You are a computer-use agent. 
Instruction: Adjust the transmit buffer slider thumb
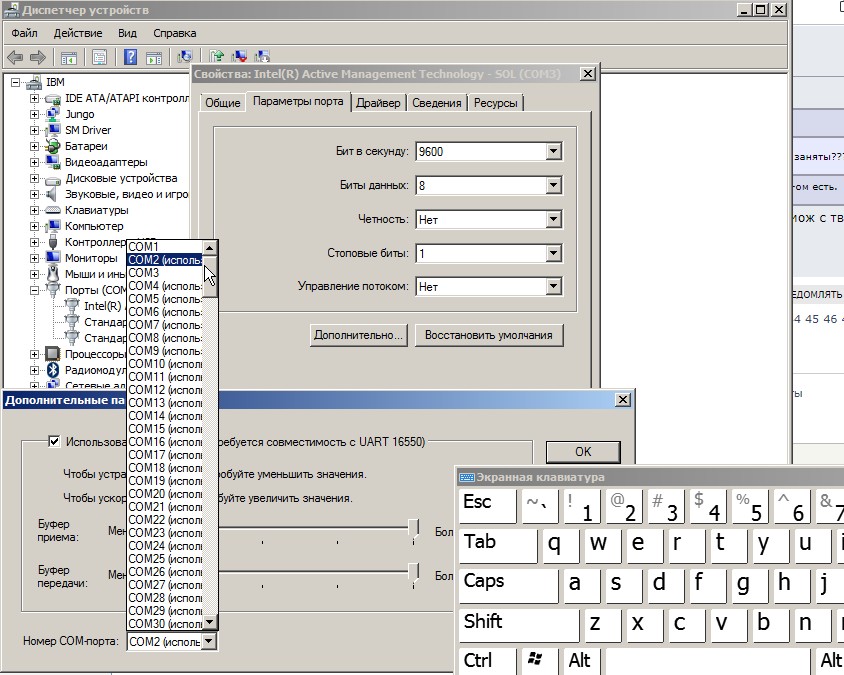coord(413,572)
